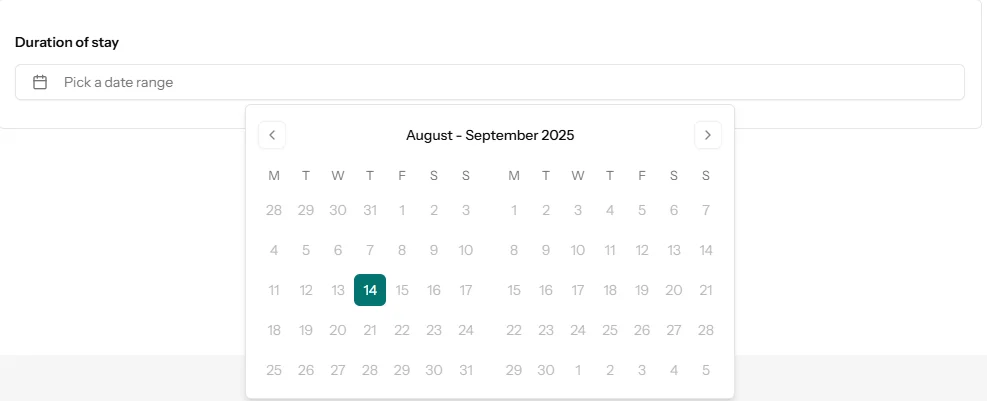This screenshot has height=401, width=987.
Task: Go to previous month with left chevron
Action: click(x=272, y=135)
